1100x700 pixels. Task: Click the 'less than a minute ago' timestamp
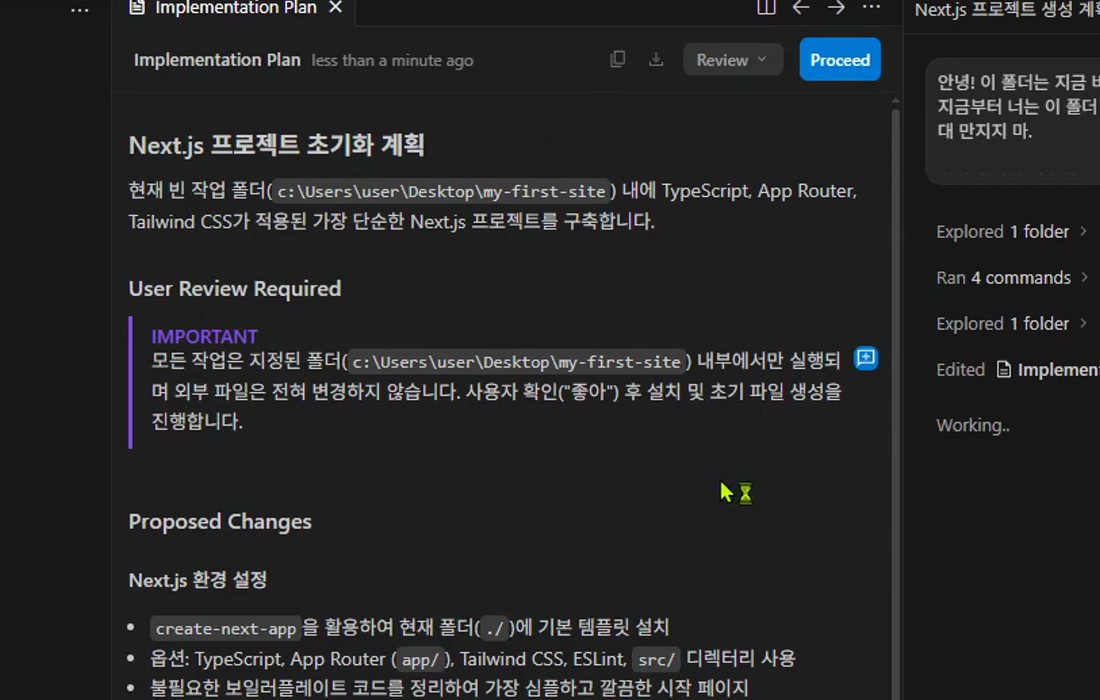392,61
